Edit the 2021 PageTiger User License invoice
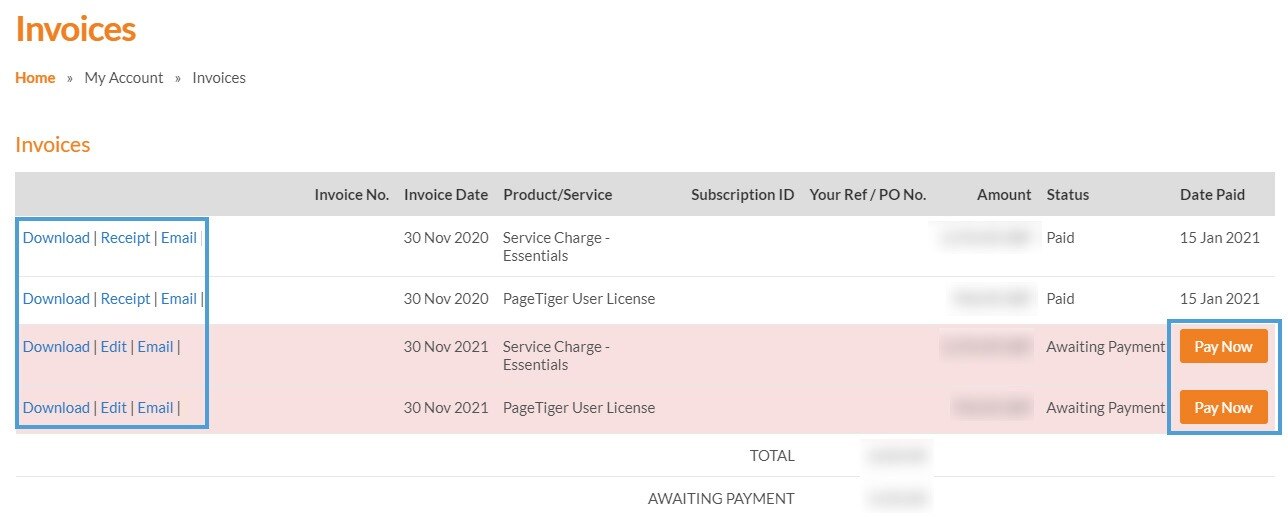The image size is (1288, 517). pos(114,408)
